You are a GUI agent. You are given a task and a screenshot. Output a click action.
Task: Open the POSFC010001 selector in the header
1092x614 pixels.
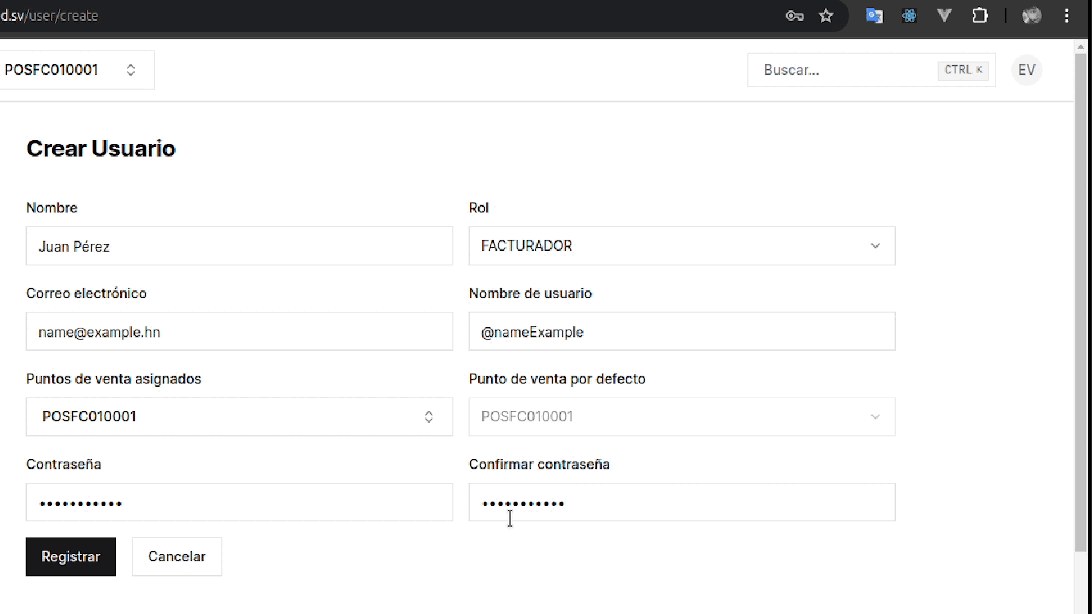(77, 69)
